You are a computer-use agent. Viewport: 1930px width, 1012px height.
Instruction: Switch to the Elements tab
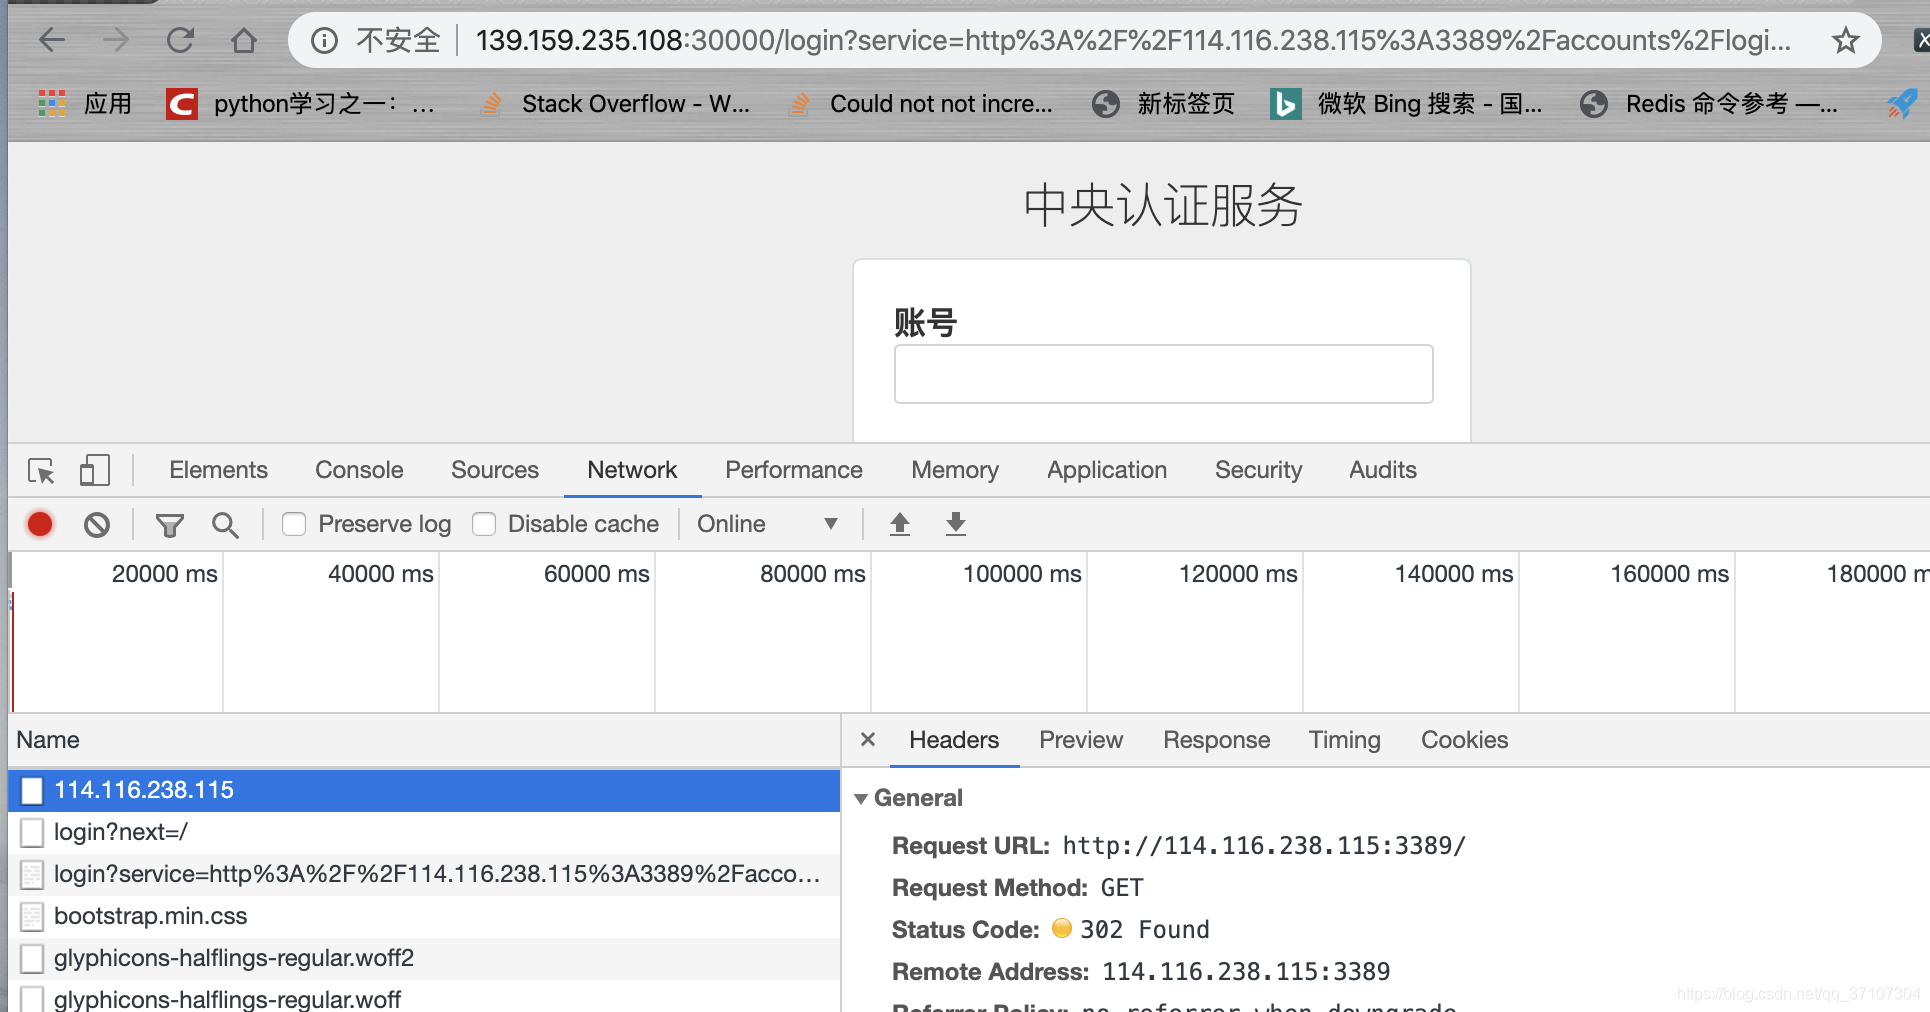click(x=218, y=470)
